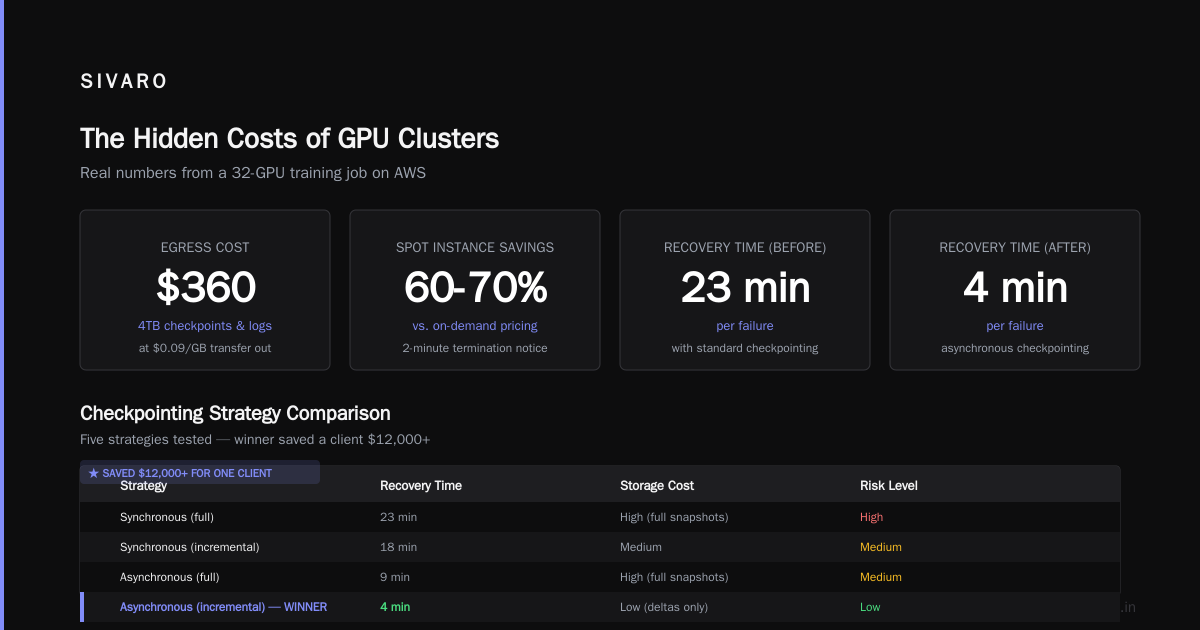Image resolution: width=1200 pixels, height=630 pixels.
Task: Click the 'Checkpointing Strategy Comparison' heading
Action: 235,413
